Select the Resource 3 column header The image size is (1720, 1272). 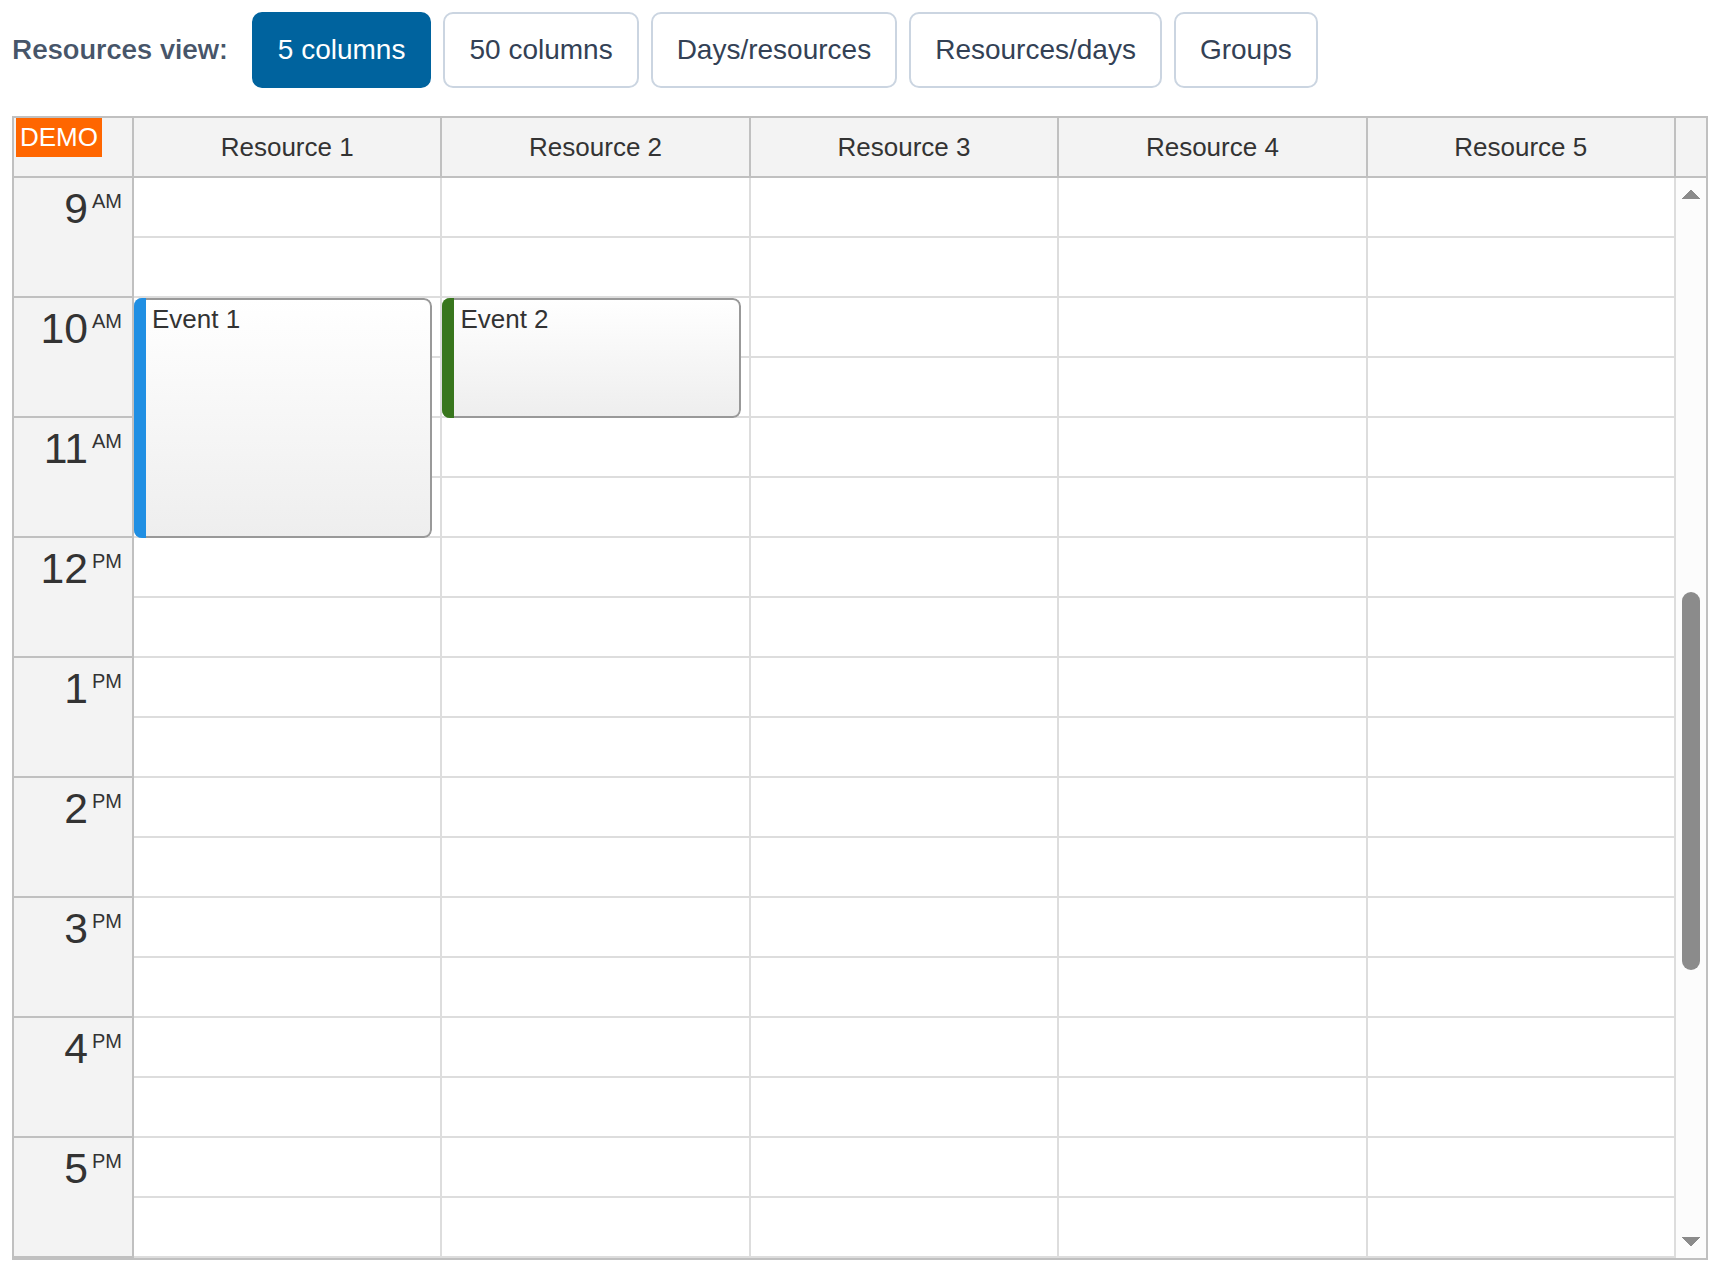(x=904, y=147)
